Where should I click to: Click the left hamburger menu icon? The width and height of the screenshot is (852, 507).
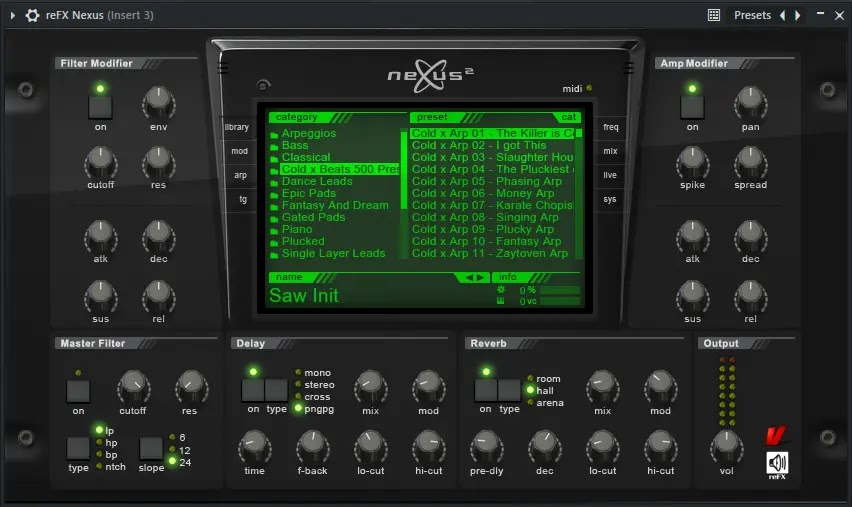pos(222,68)
